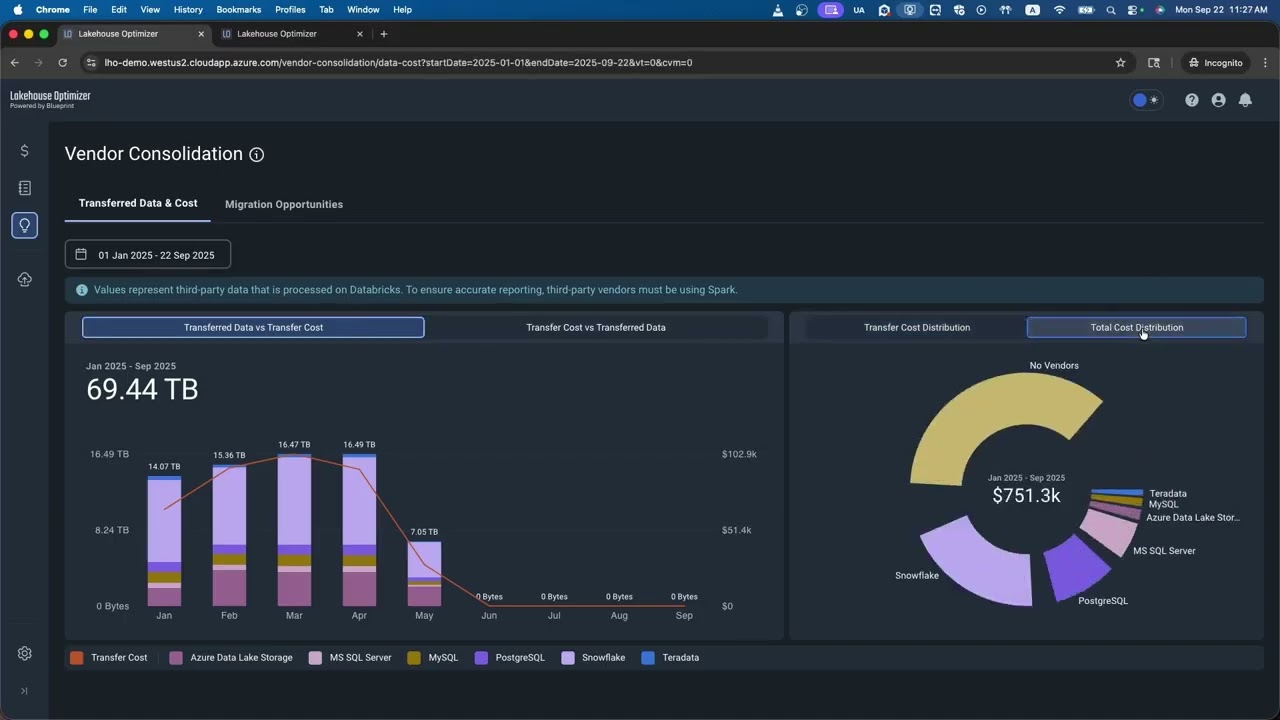Open the reports list sidebar icon
1280x720 pixels.
(x=24, y=188)
